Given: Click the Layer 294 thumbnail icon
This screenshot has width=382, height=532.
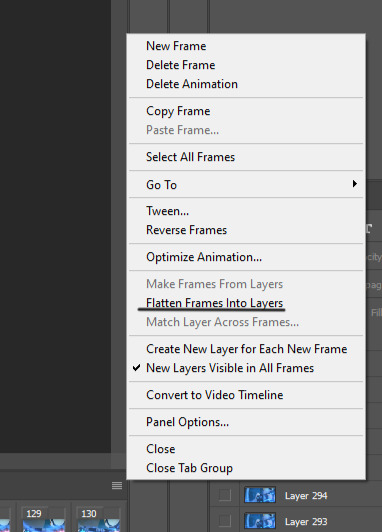Looking at the screenshot, I should [x=260, y=495].
